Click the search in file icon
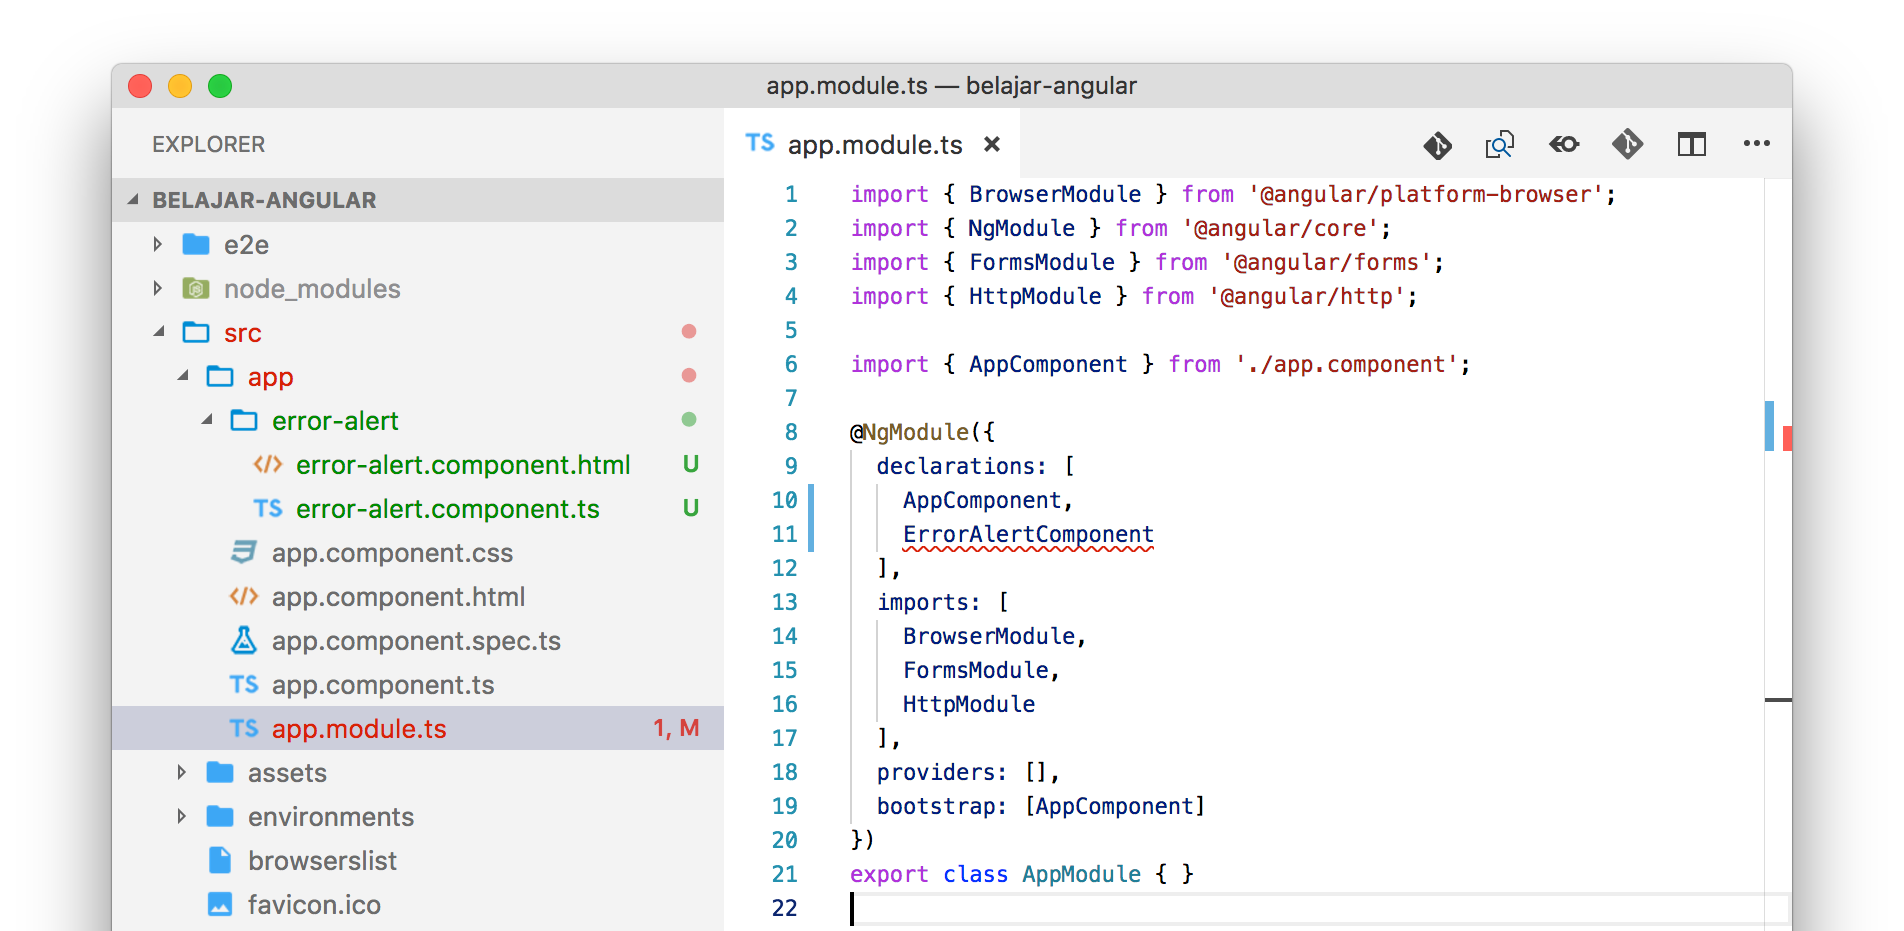 [1500, 145]
